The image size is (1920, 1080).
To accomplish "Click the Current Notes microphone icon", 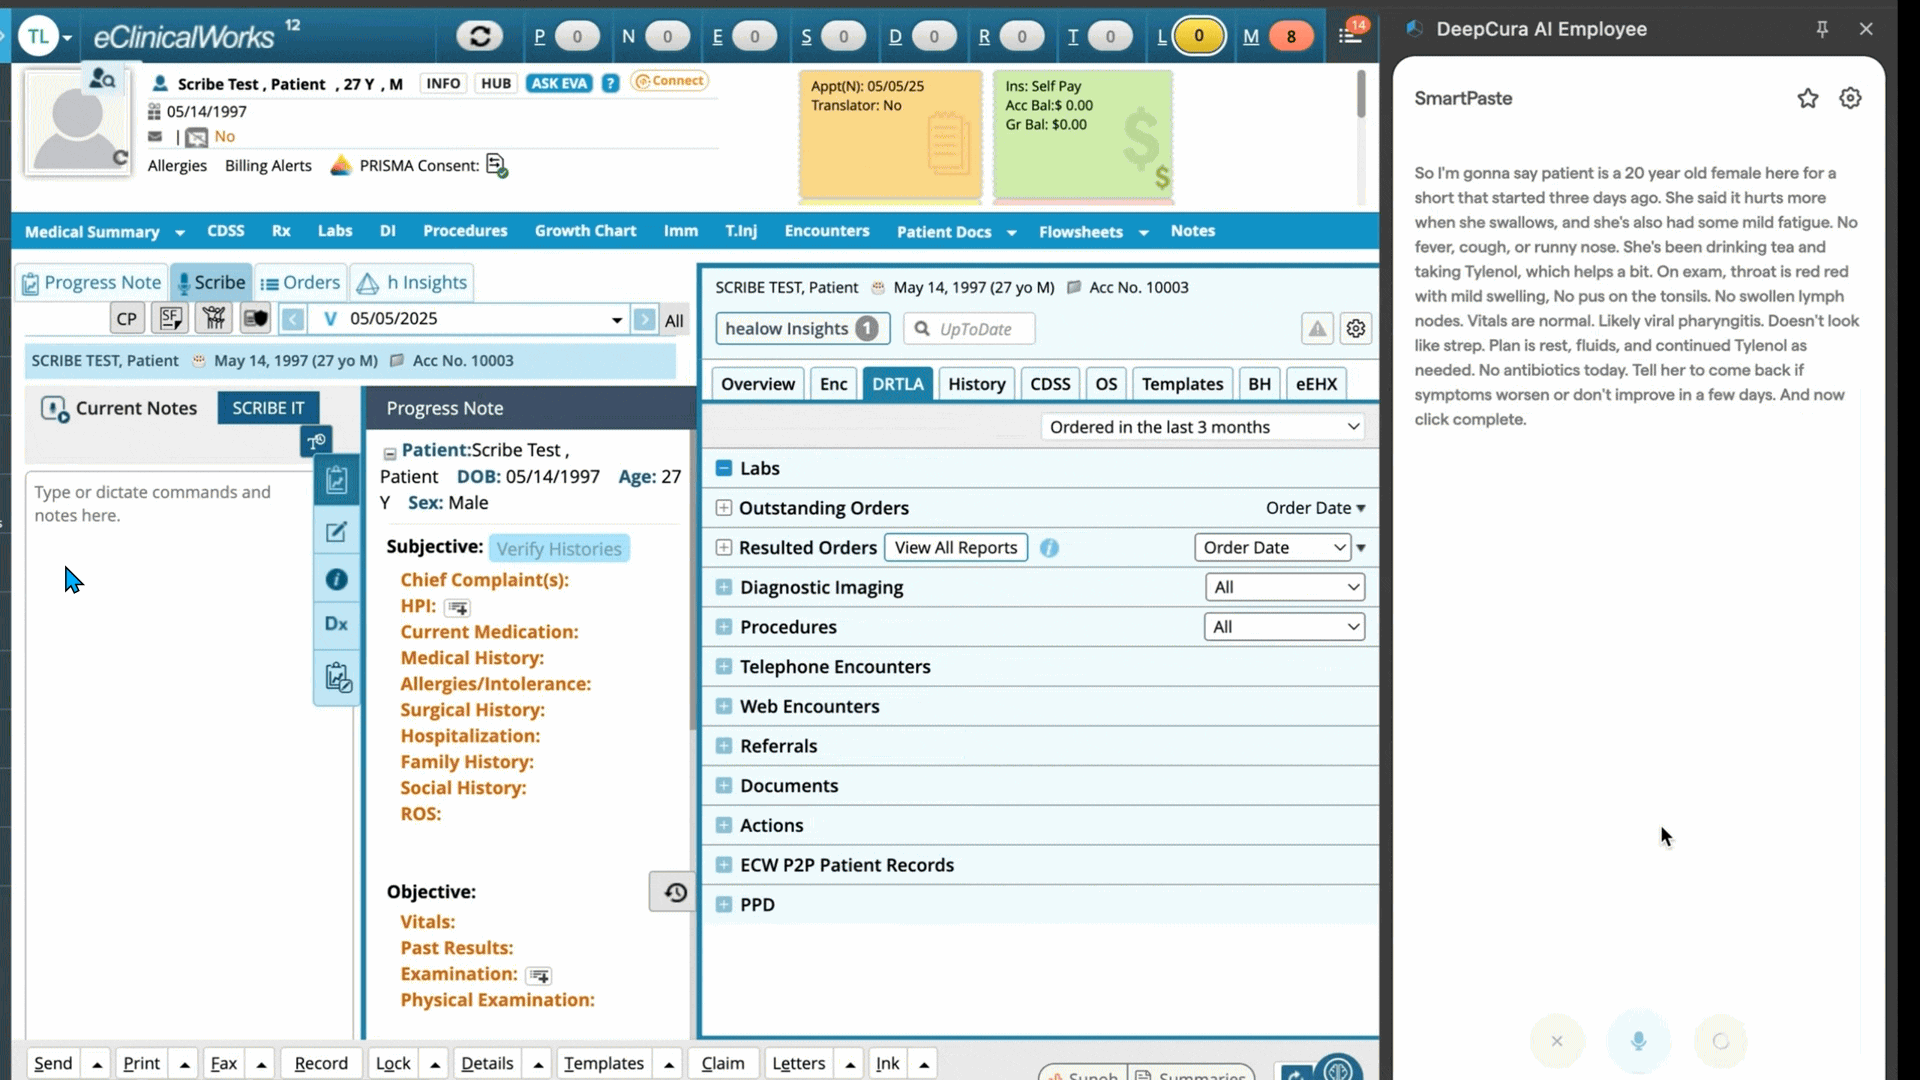I will [x=54, y=409].
